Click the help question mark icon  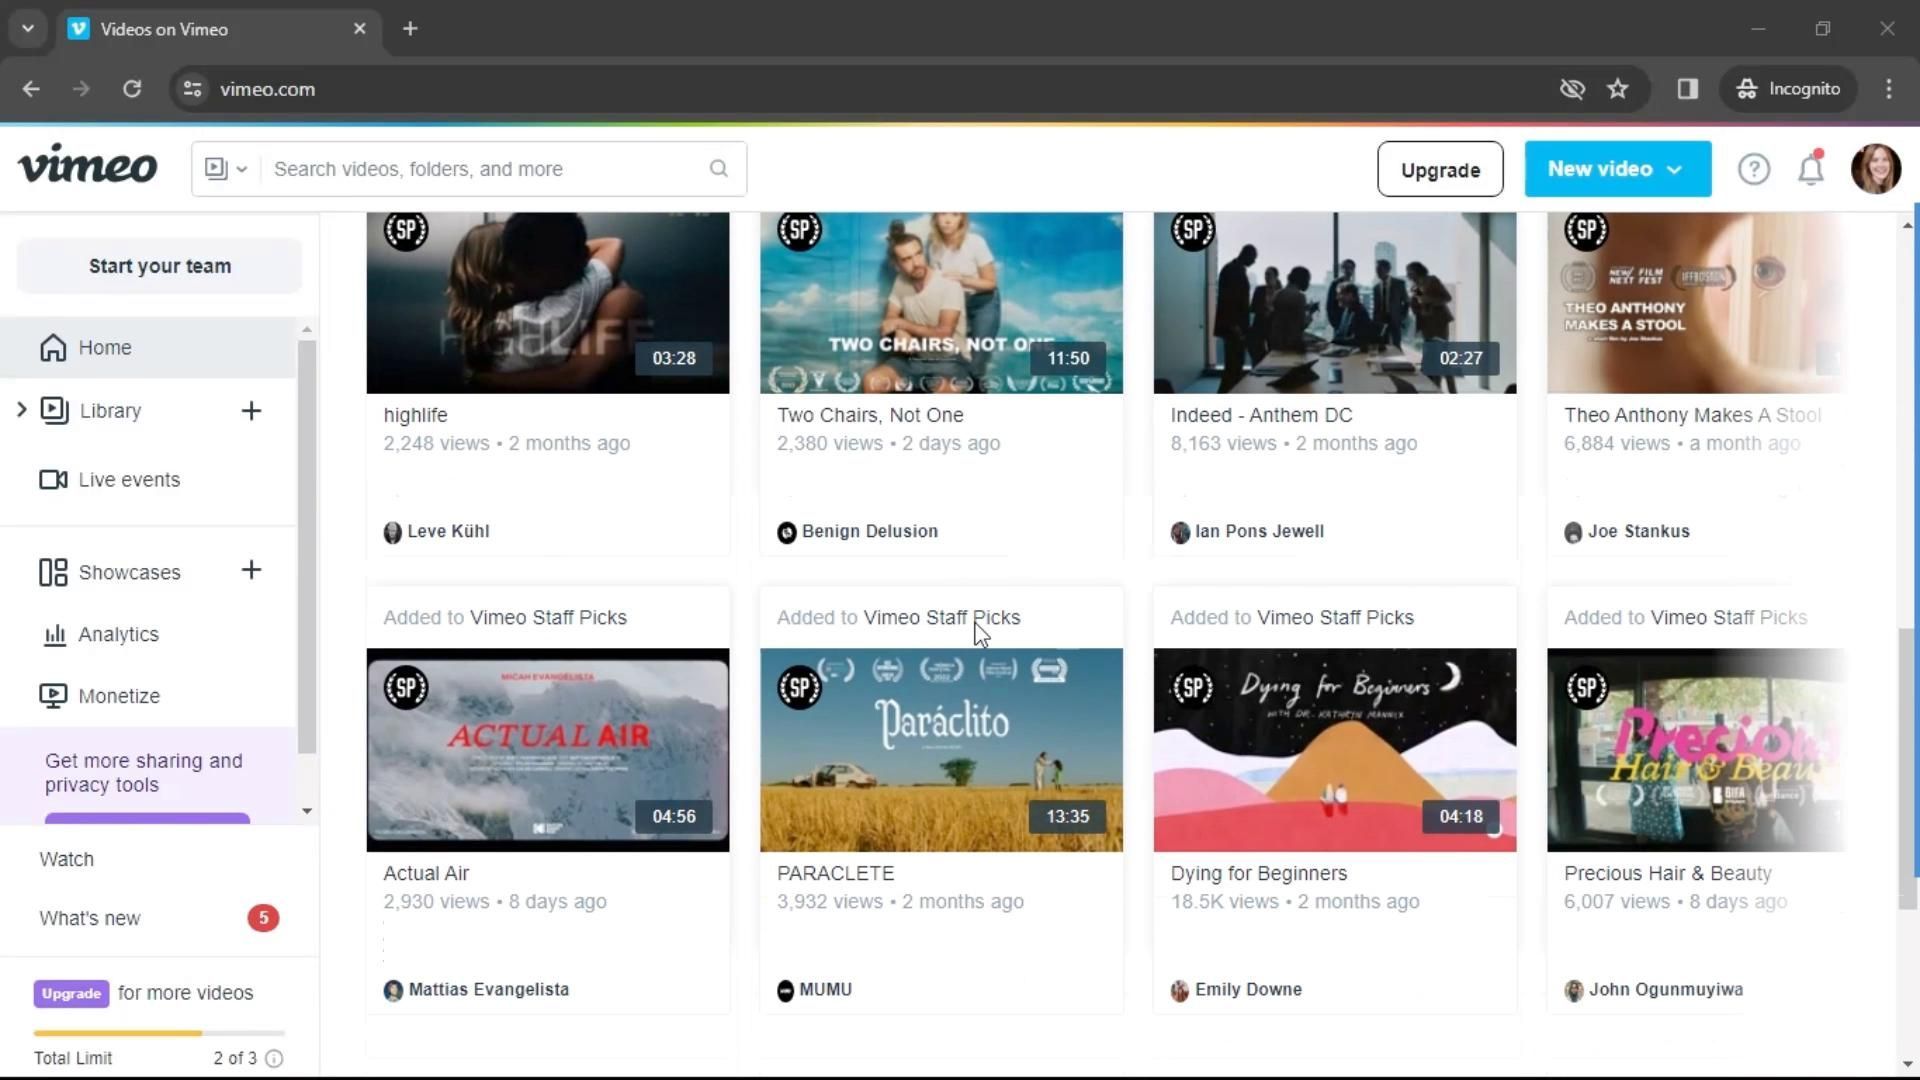(1753, 169)
